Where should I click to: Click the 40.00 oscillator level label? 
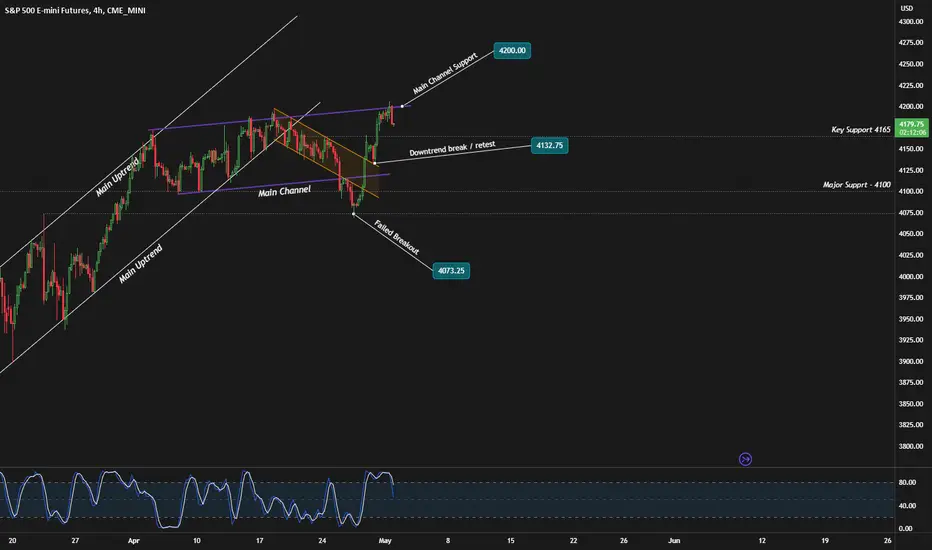(x=906, y=505)
